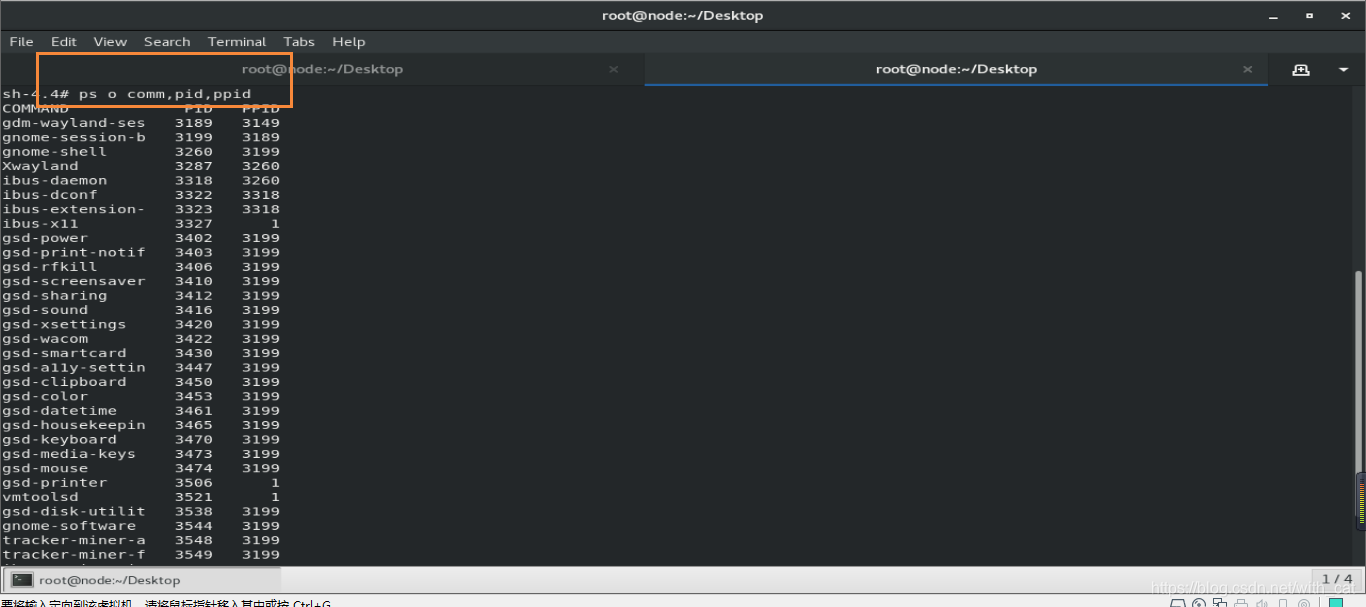Viewport: 1366px width, 607px height.
Task: Click the VMware sound card status icon
Action: [1261, 603]
